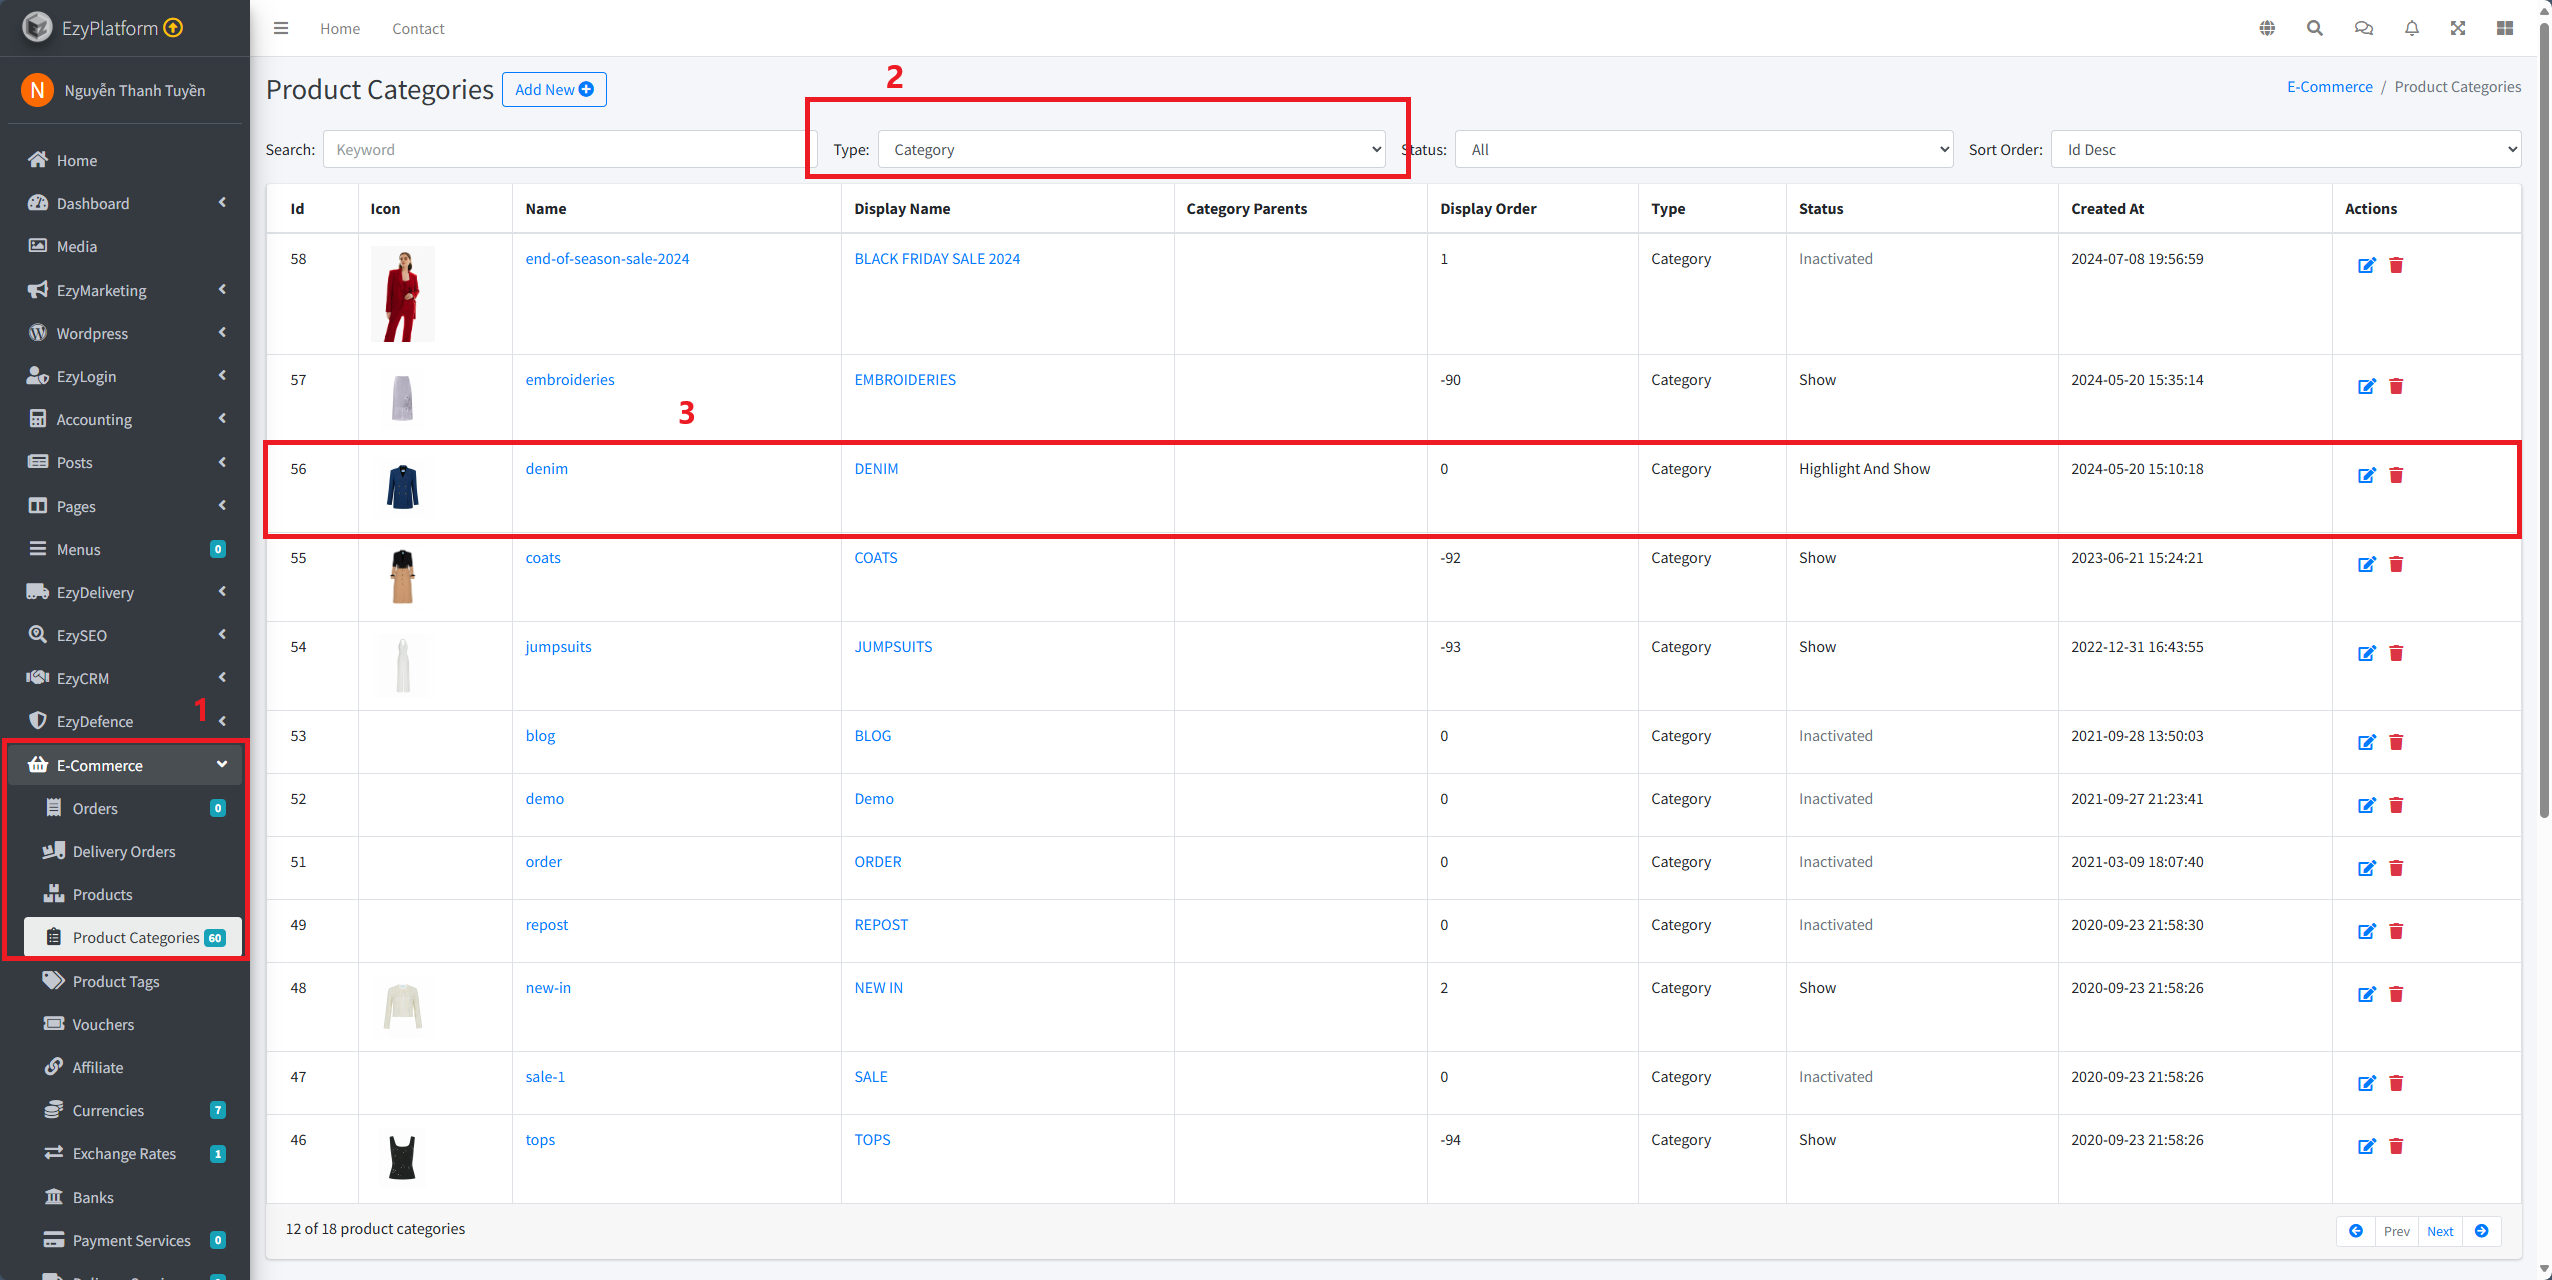This screenshot has height=1280, width=2552.
Task: Open the Sort Order dropdown
Action: pos(2285,149)
